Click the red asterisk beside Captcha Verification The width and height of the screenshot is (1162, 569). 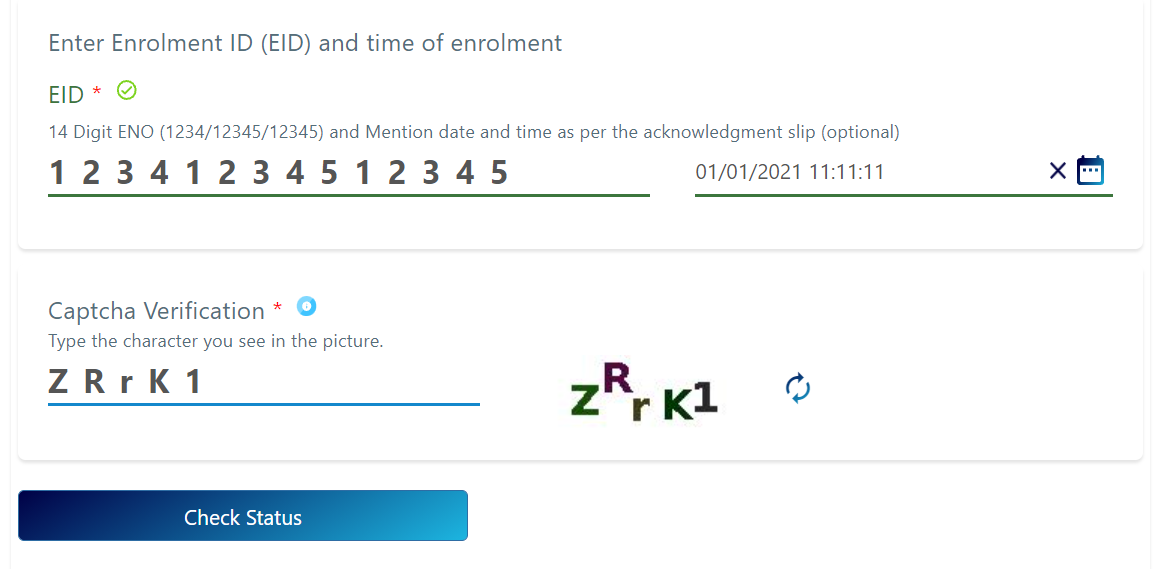click(x=277, y=309)
